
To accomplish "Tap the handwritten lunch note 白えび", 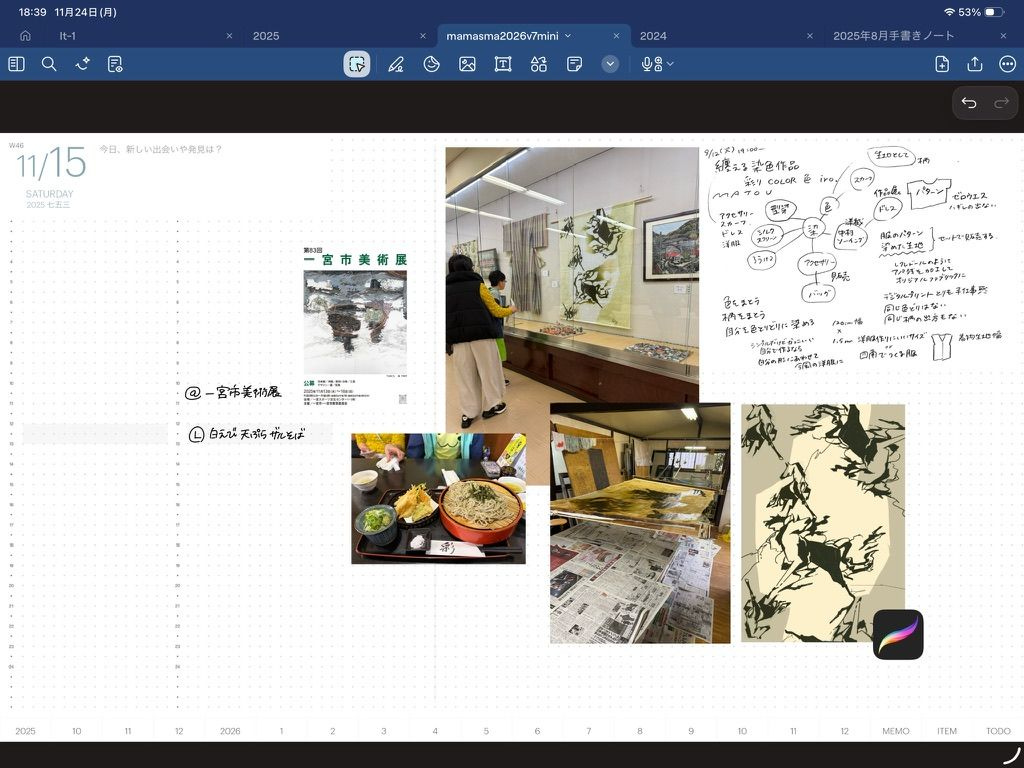I will pos(247,434).
